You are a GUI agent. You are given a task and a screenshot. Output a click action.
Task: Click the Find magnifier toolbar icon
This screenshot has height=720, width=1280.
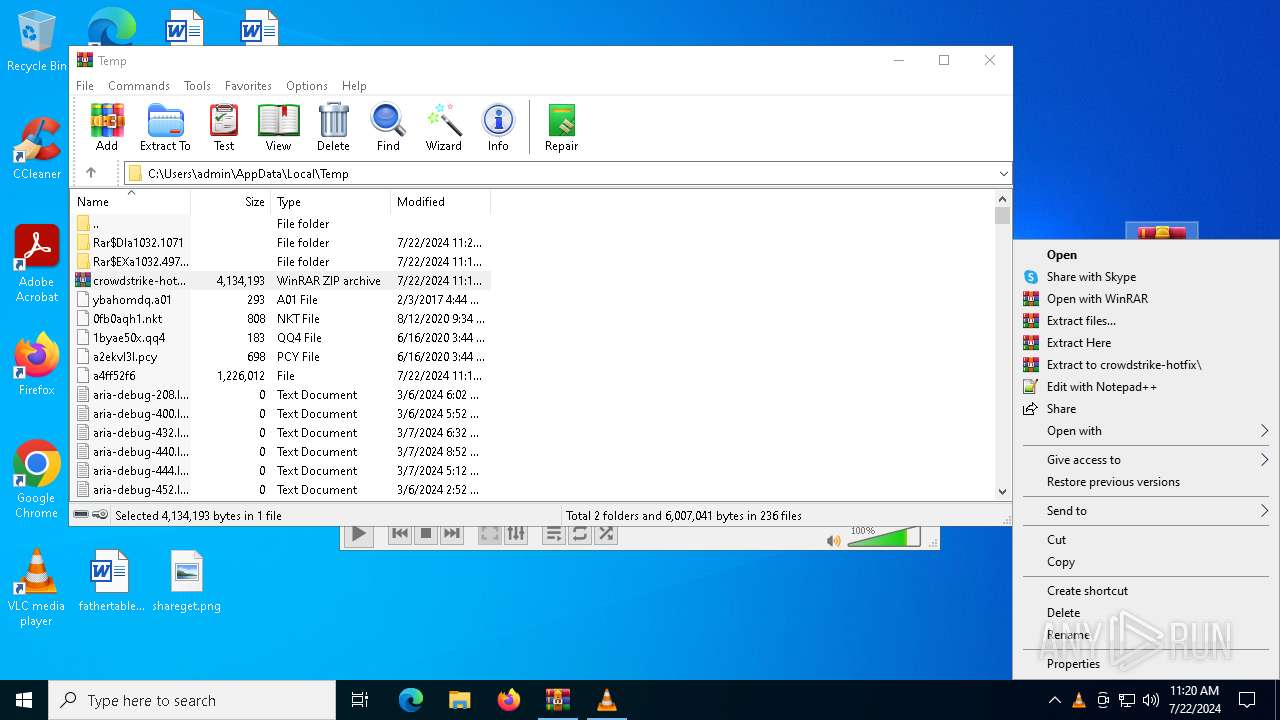click(x=388, y=128)
